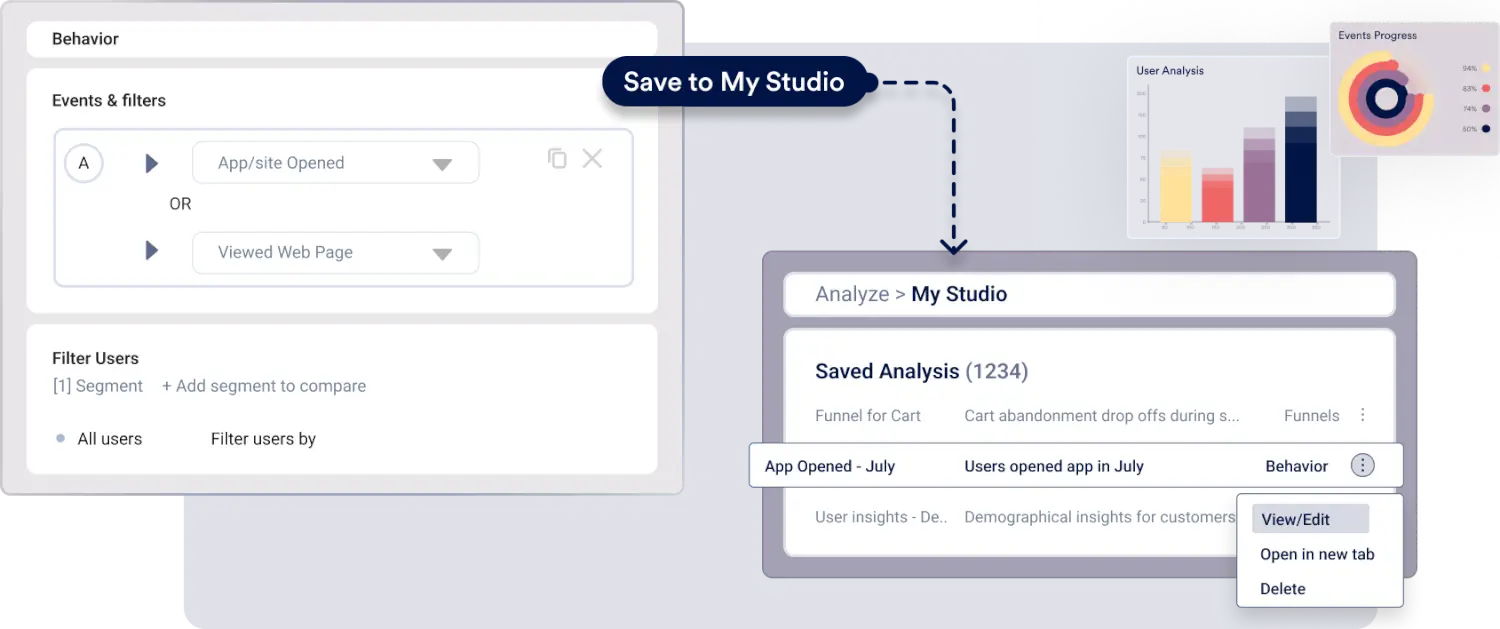The height and width of the screenshot is (629, 1500).
Task: Click three-dot menu for App Opened - July
Action: [x=1362, y=466]
